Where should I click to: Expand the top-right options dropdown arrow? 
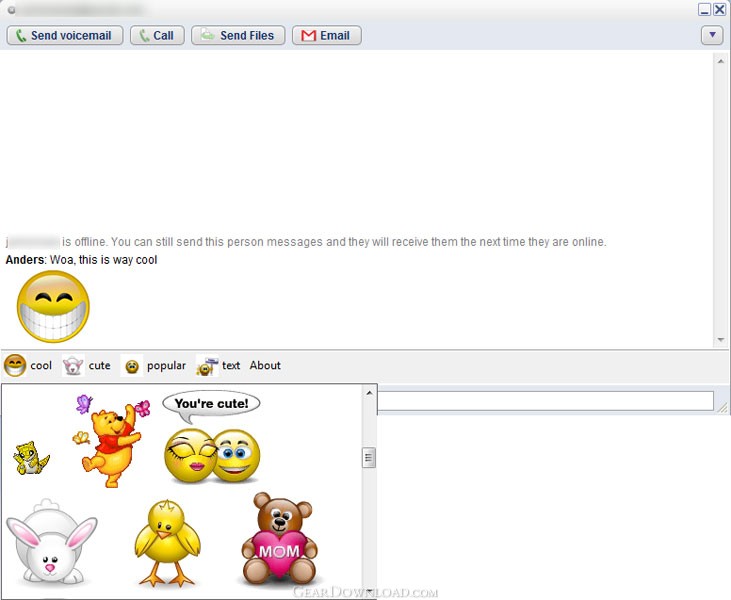coord(711,36)
